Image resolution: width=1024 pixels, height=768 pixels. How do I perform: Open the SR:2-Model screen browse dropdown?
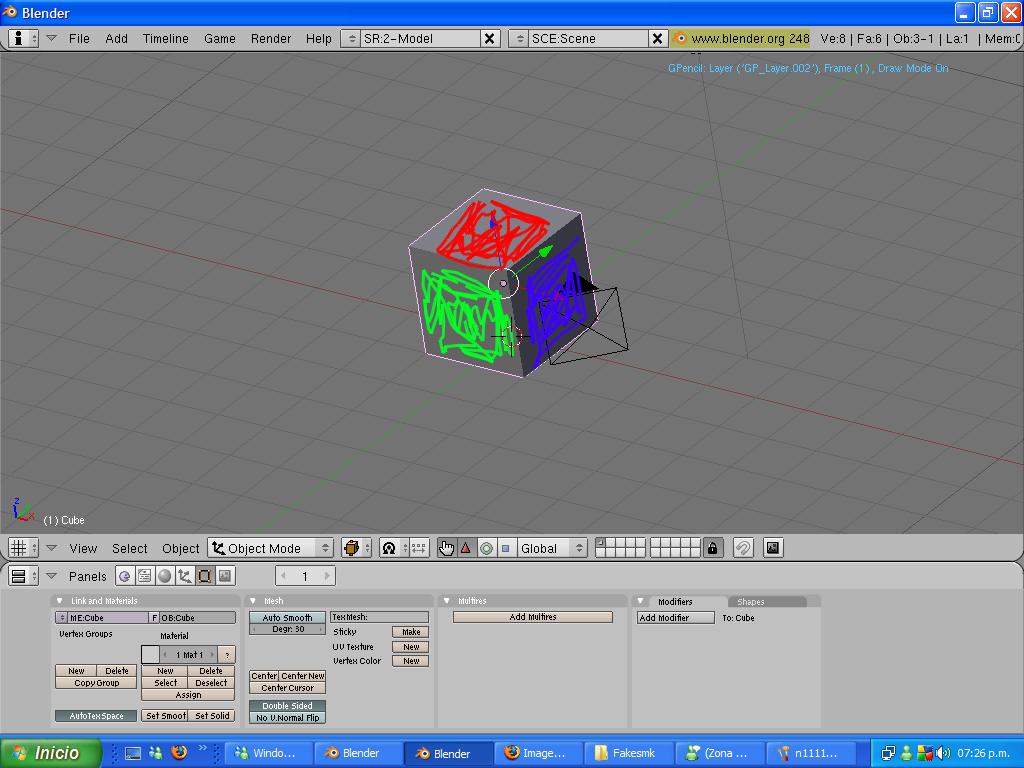pyautogui.click(x=351, y=39)
